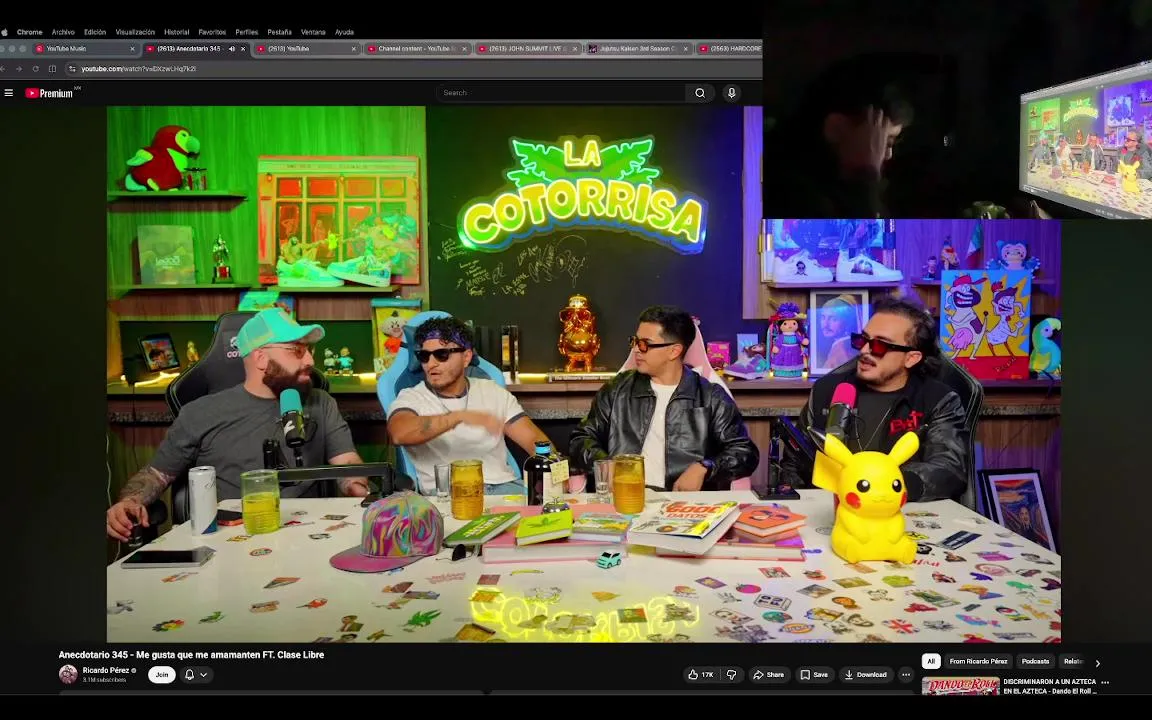Click the Save button
Image resolution: width=1152 pixels, height=720 pixels.
click(x=814, y=674)
